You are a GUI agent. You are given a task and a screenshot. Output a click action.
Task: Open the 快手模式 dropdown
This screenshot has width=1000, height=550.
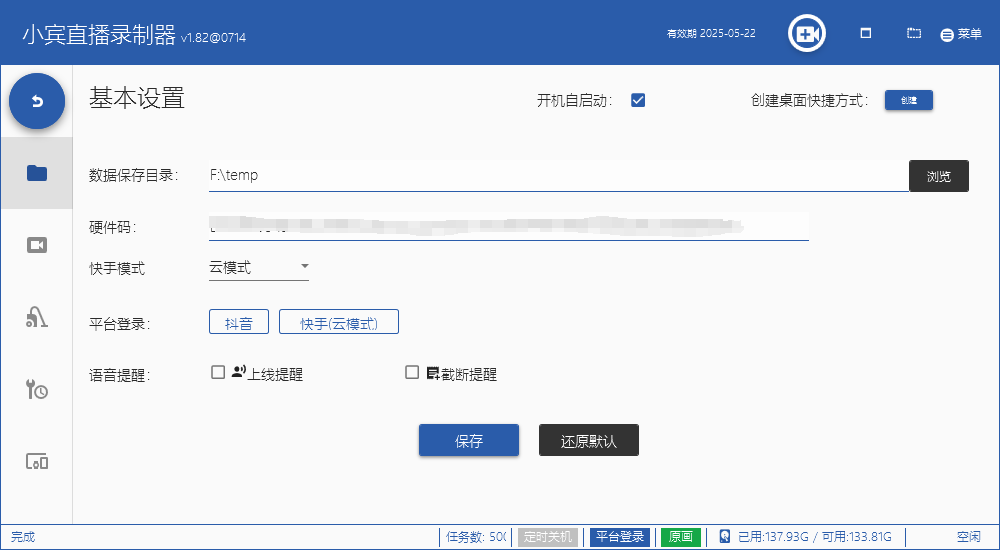[x=259, y=267]
